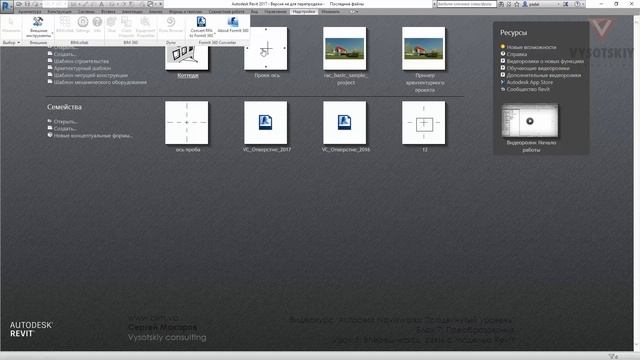Open the Пример архитектурного проекта thumbnail
The height and width of the screenshot is (360, 640).
pos(424,49)
